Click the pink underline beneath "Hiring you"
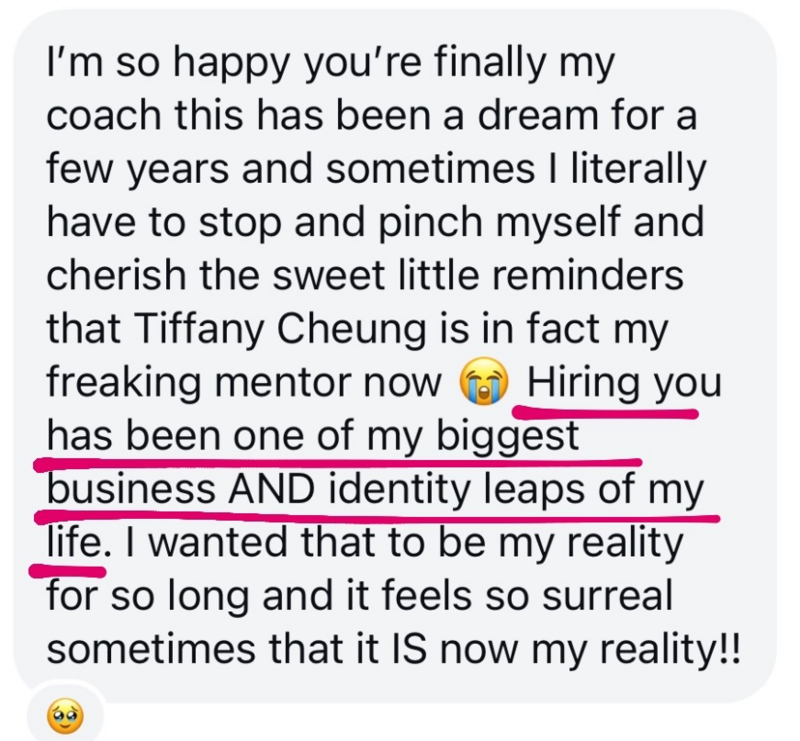 click(606, 412)
